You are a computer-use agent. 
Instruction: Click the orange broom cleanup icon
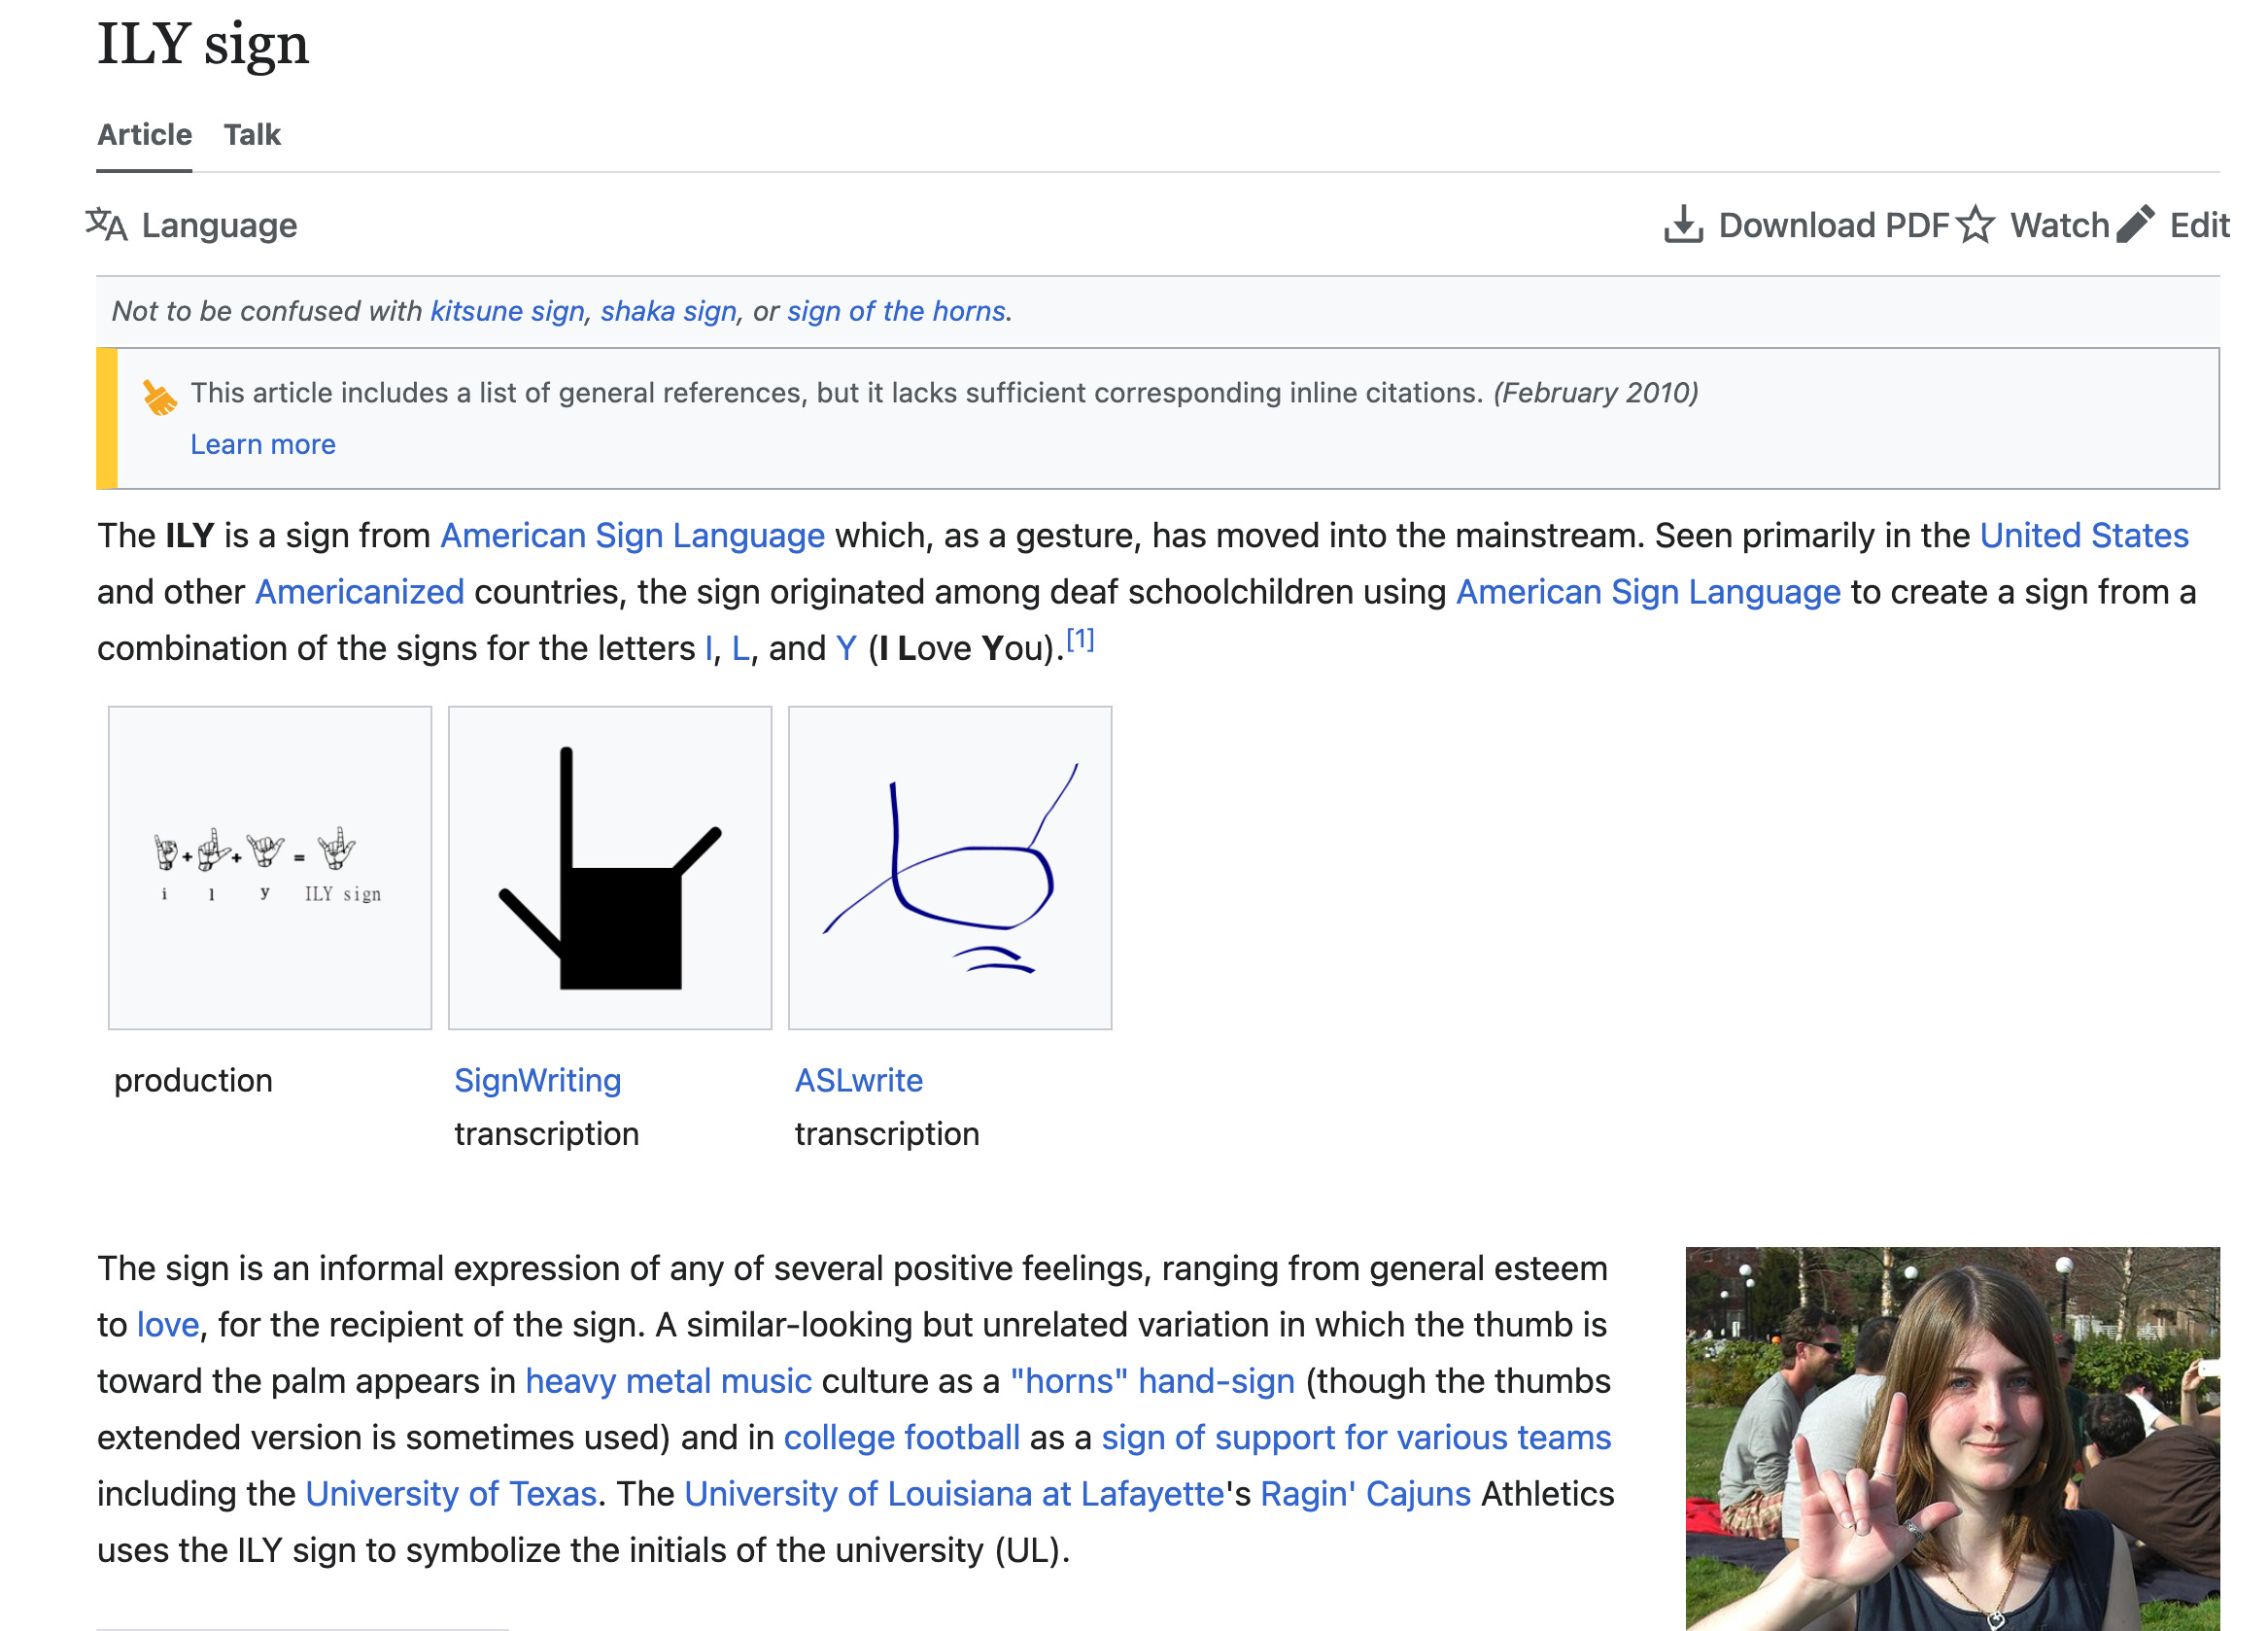click(x=159, y=397)
